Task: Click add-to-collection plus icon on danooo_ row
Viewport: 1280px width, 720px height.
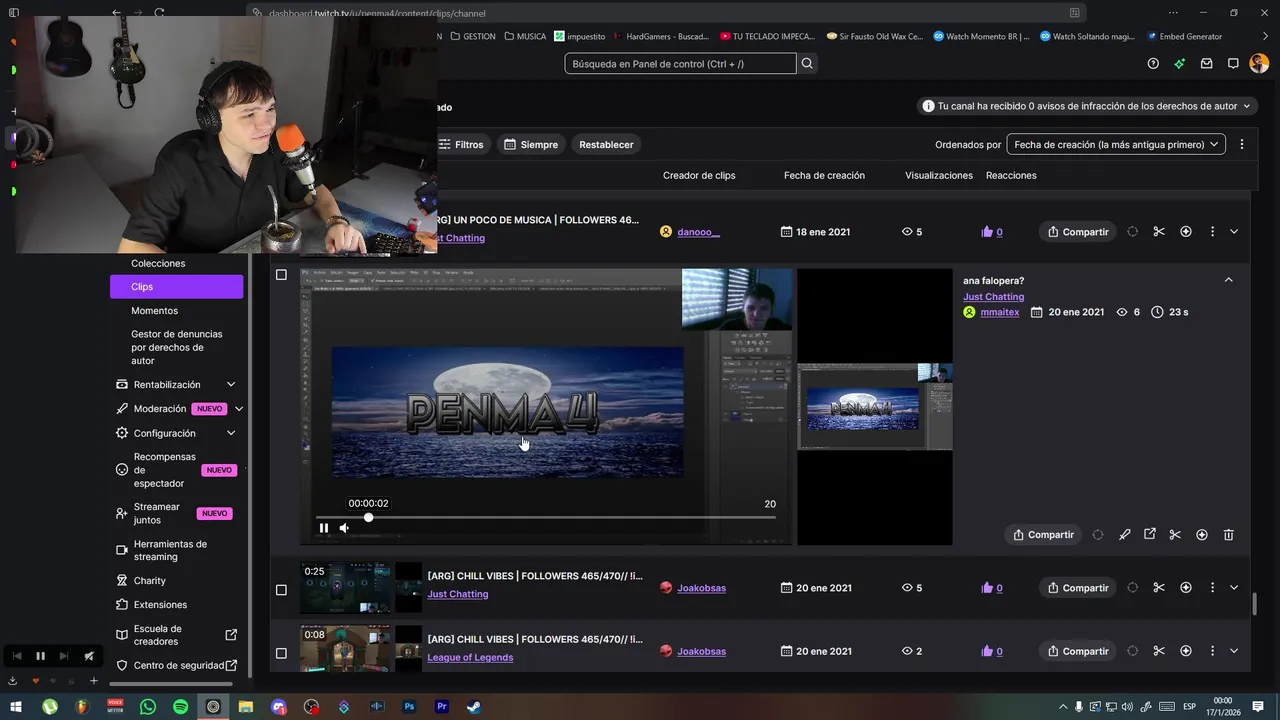Action: (x=1186, y=232)
